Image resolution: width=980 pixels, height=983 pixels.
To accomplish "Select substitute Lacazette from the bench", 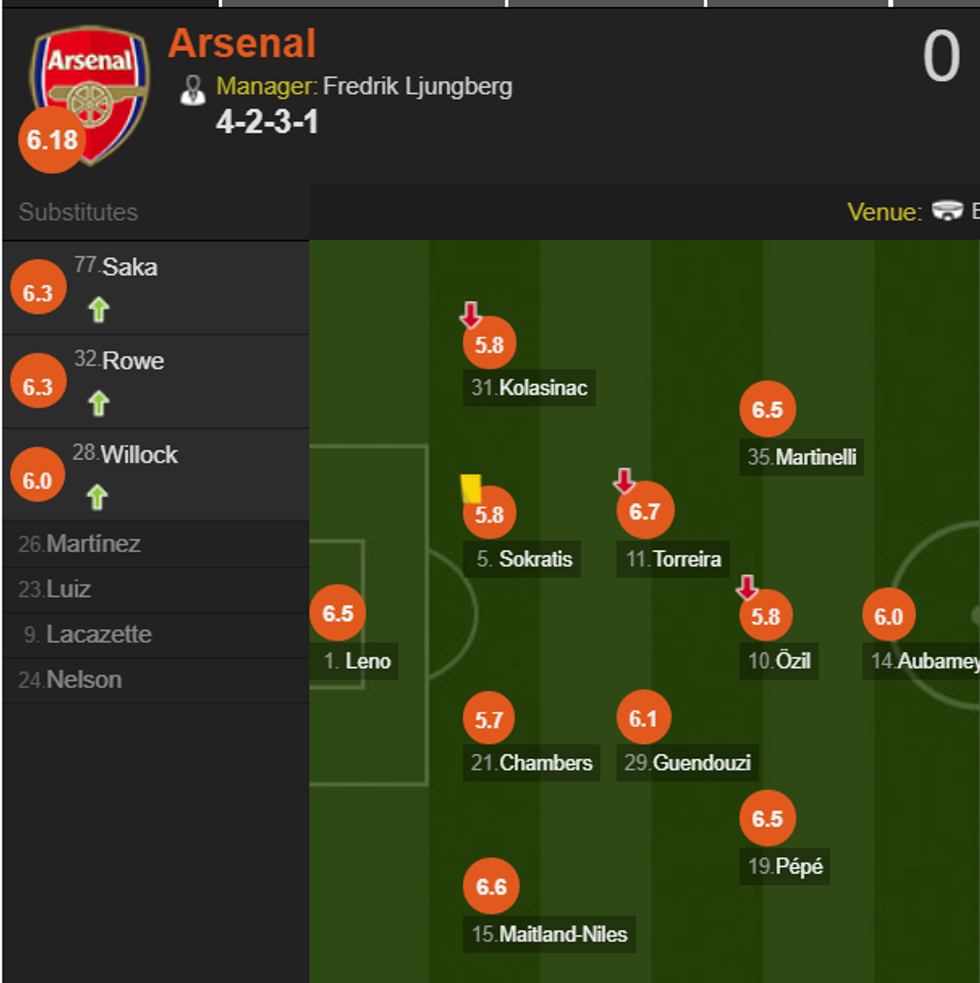I will [98, 634].
